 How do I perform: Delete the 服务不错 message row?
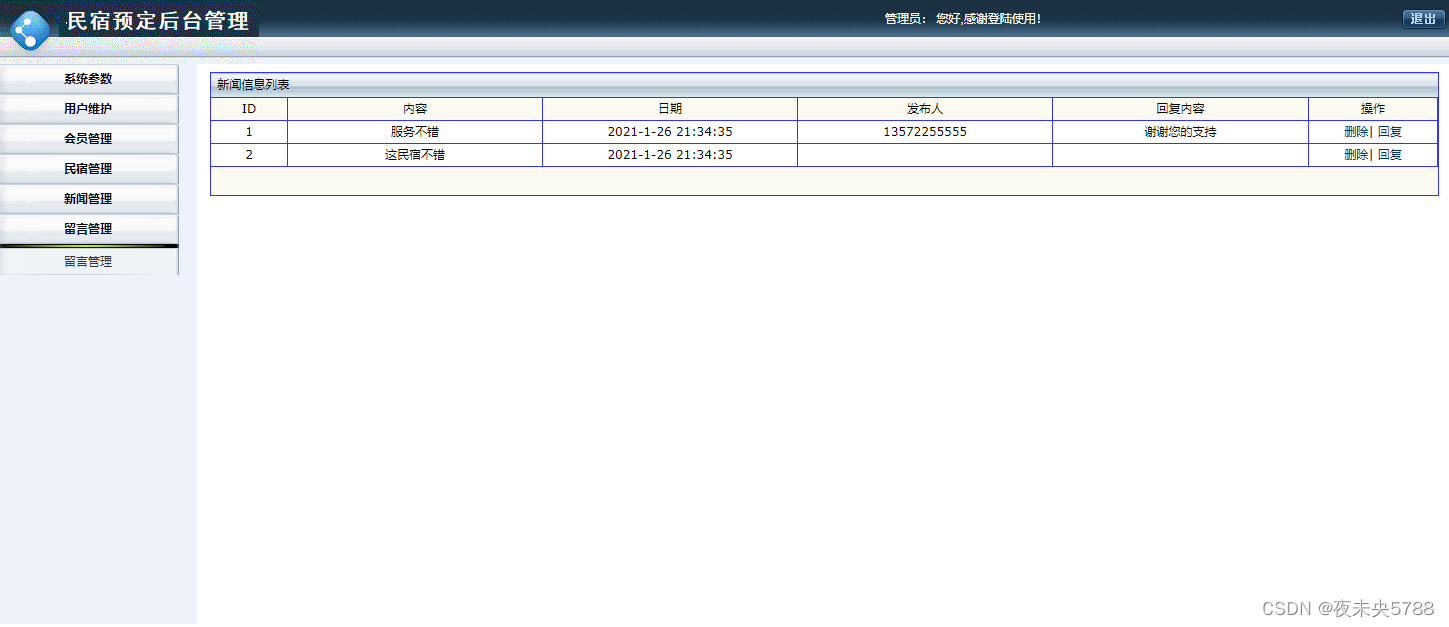[x=1356, y=132]
